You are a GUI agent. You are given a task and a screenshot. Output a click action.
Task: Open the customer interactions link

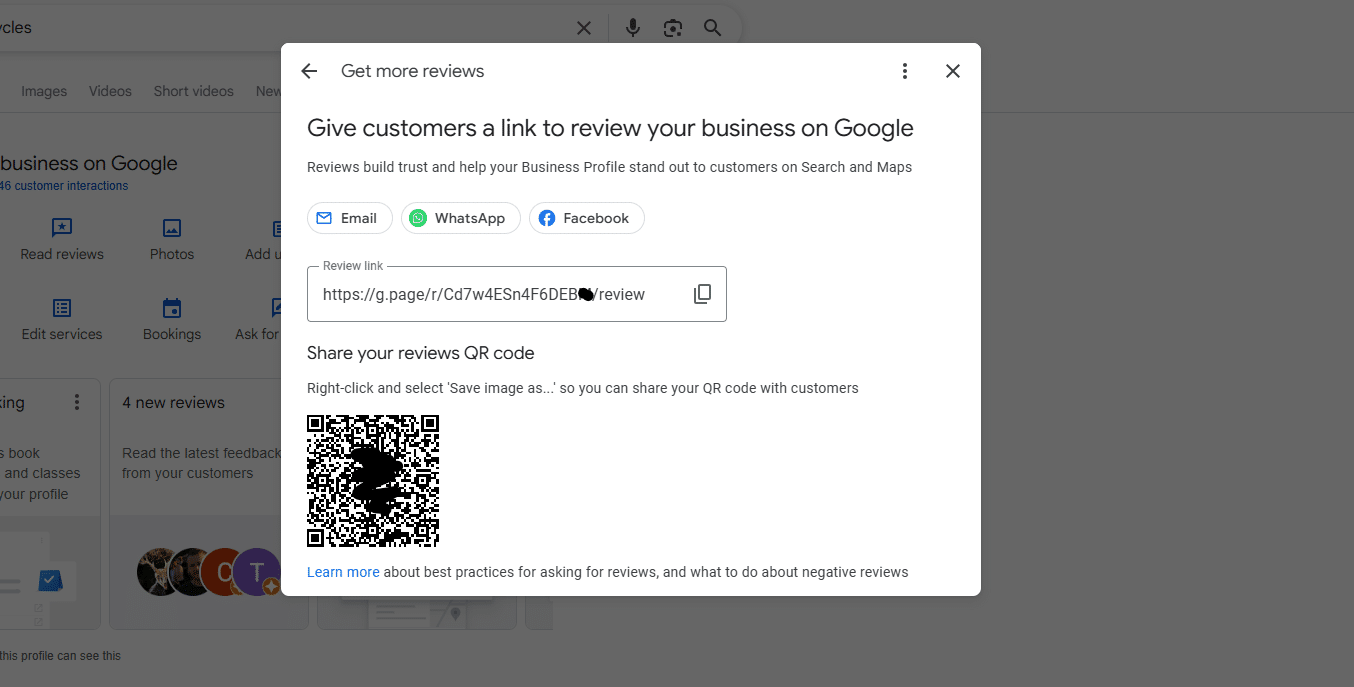64,186
